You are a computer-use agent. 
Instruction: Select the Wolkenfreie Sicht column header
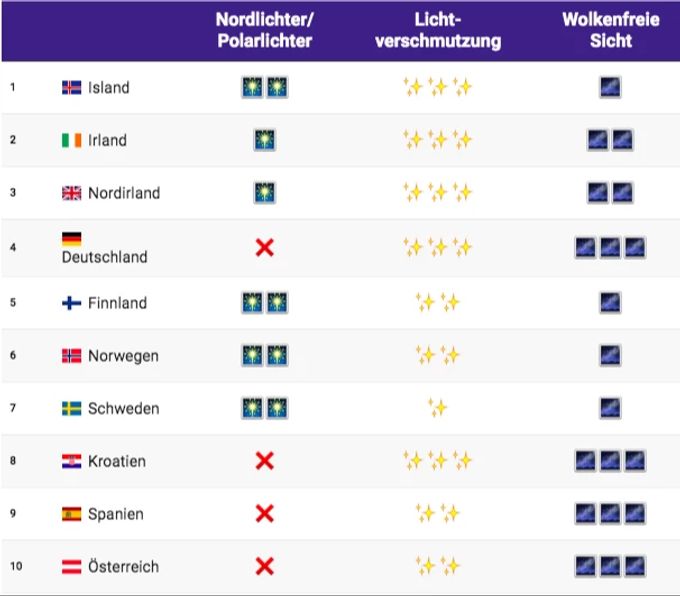click(611, 30)
